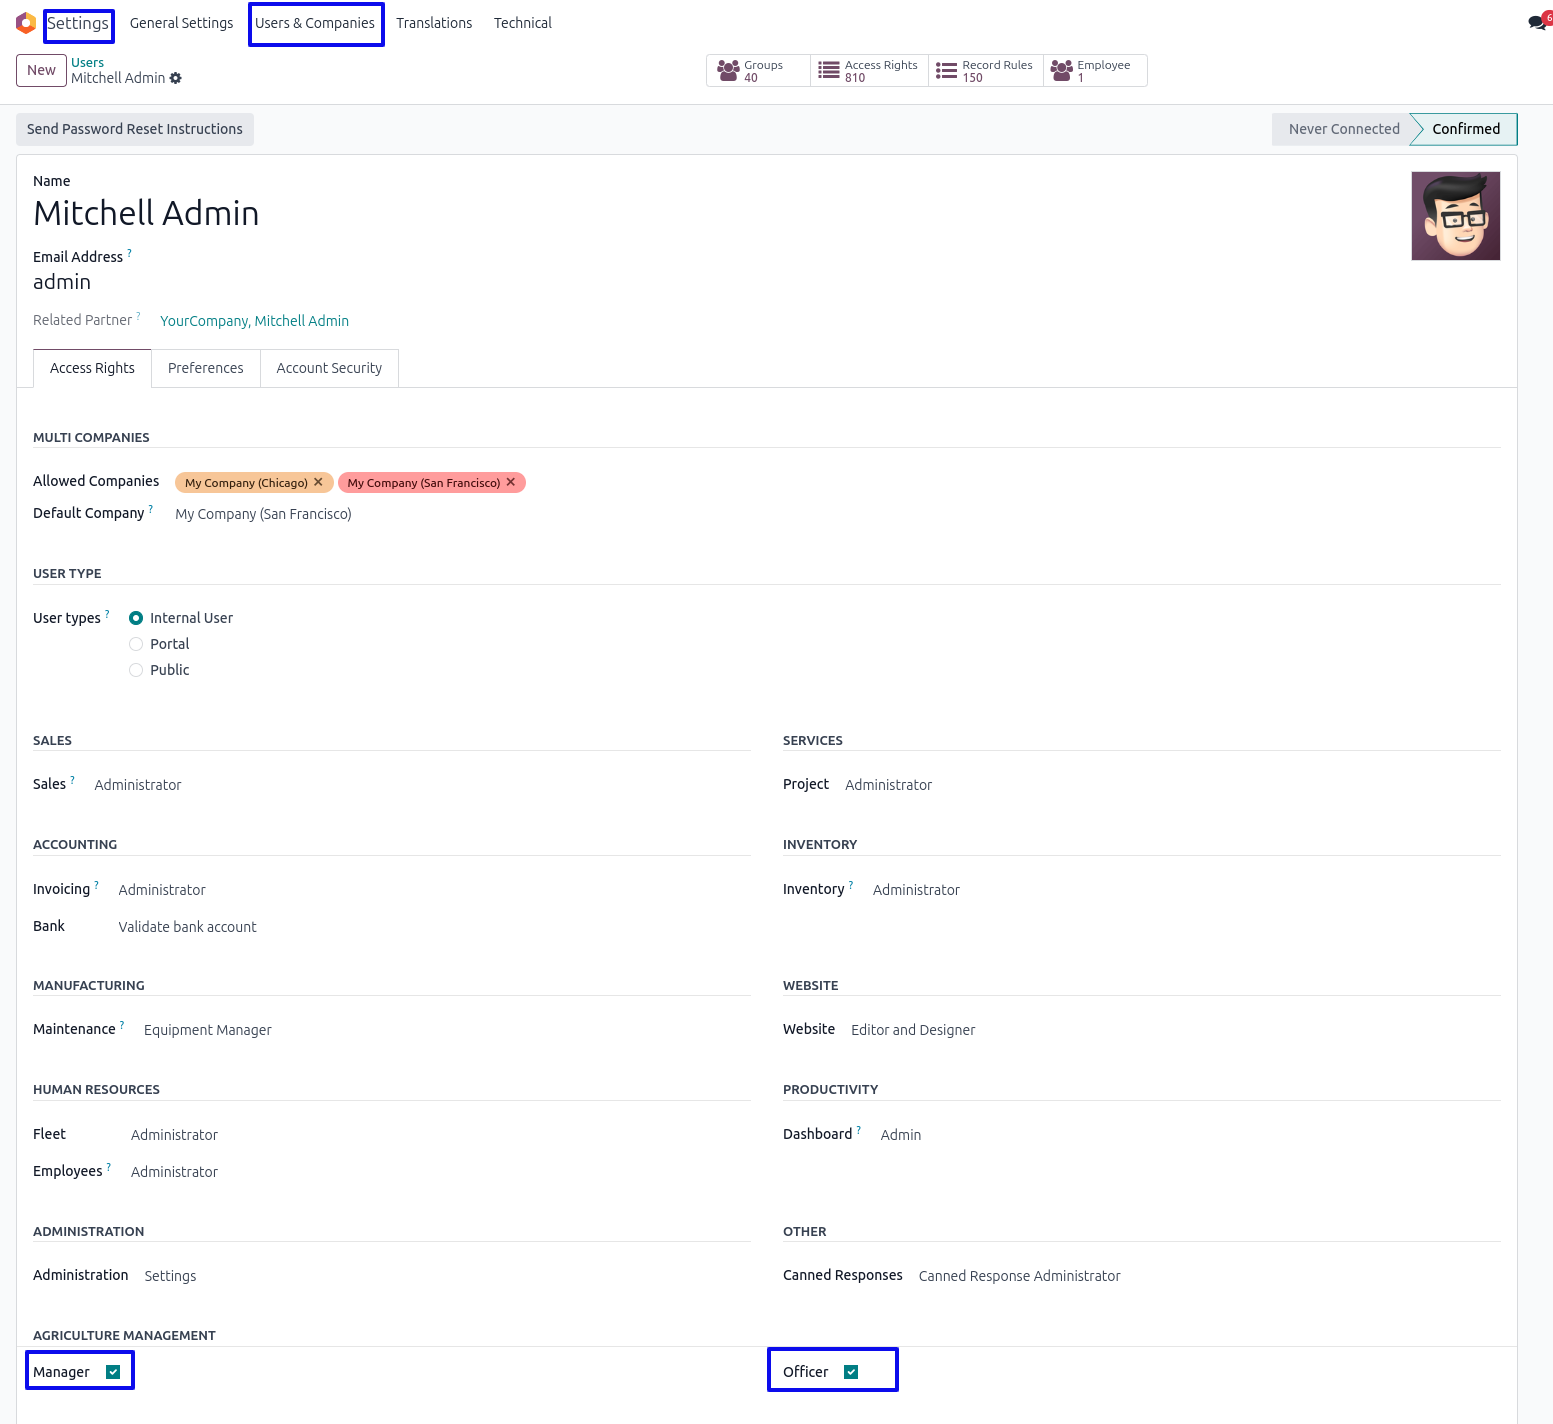Select the Confirmed status

point(1465,129)
